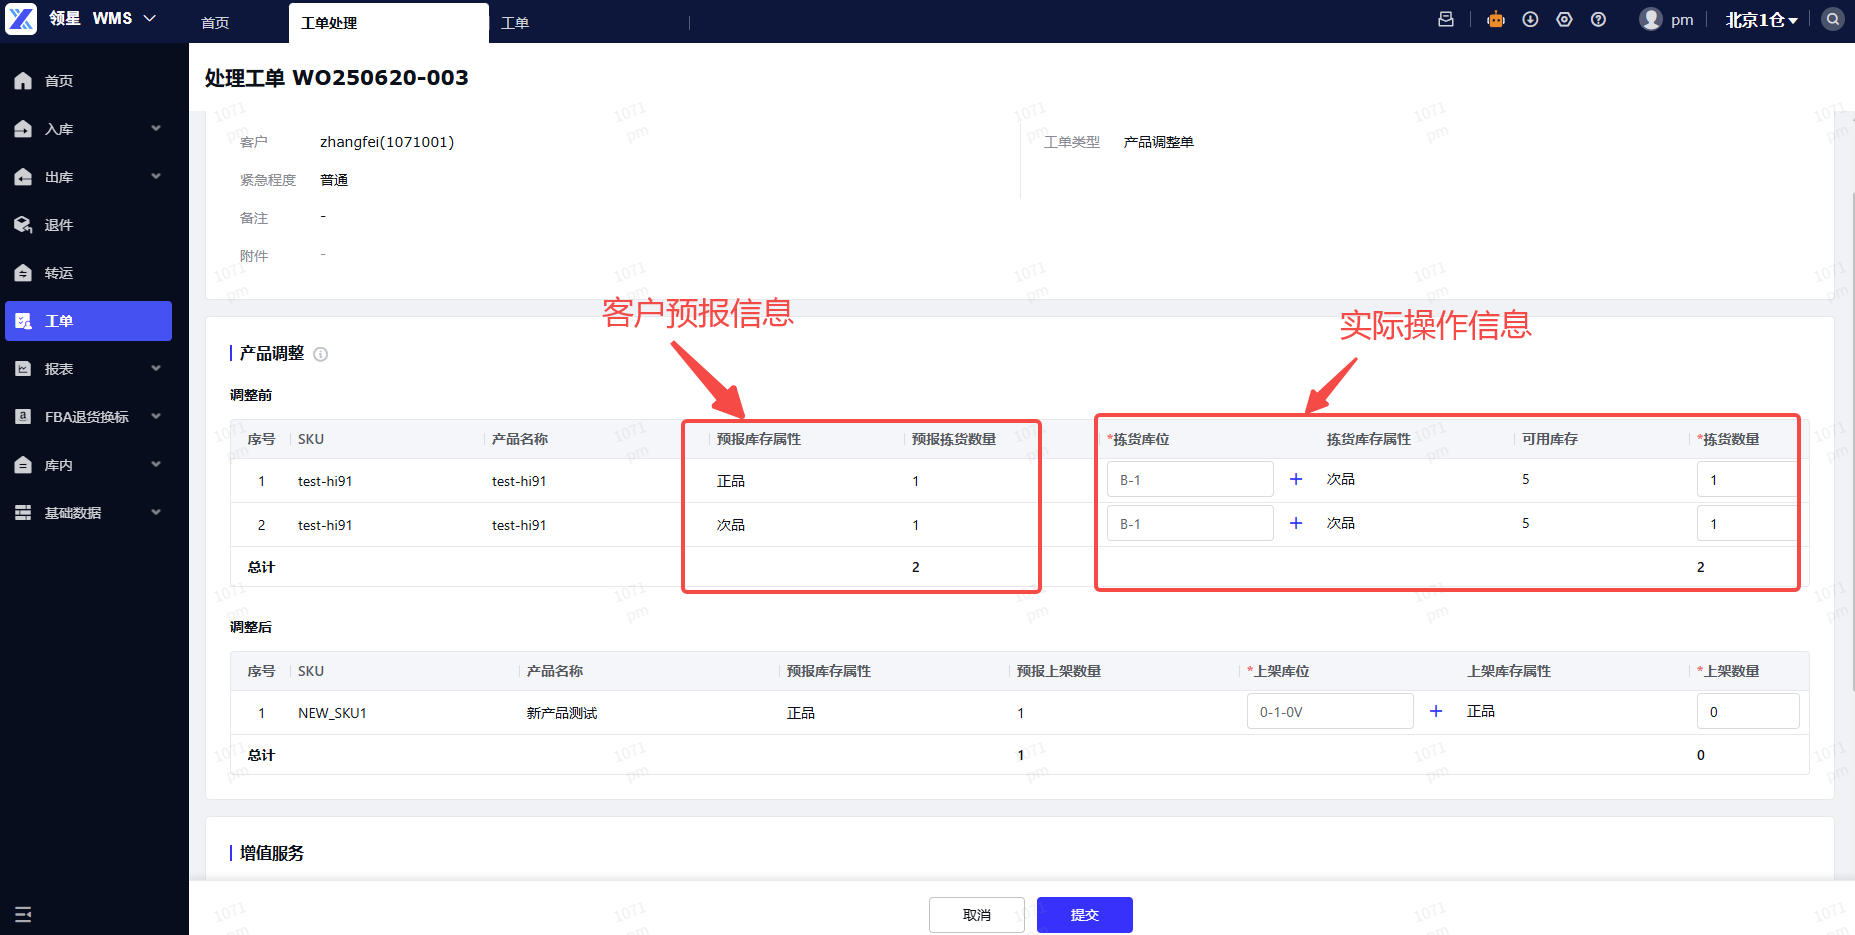Click the 增值服务 section heading
Screen dimensions: 1855x935
pyautogui.click(x=272, y=853)
